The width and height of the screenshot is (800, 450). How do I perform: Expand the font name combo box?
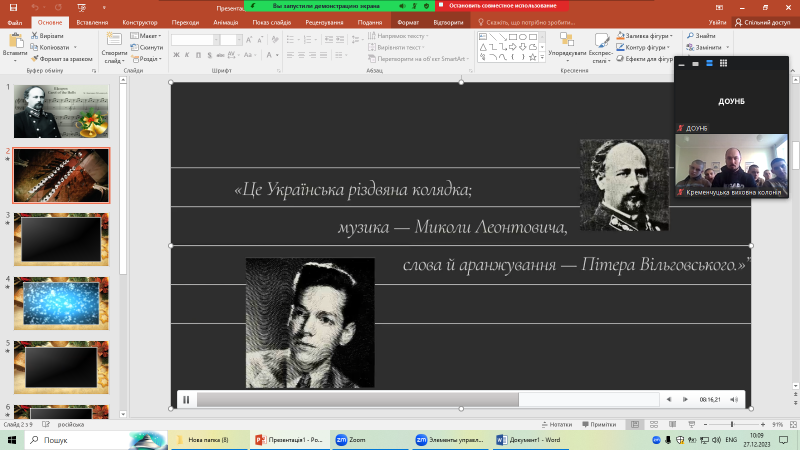tap(216, 40)
